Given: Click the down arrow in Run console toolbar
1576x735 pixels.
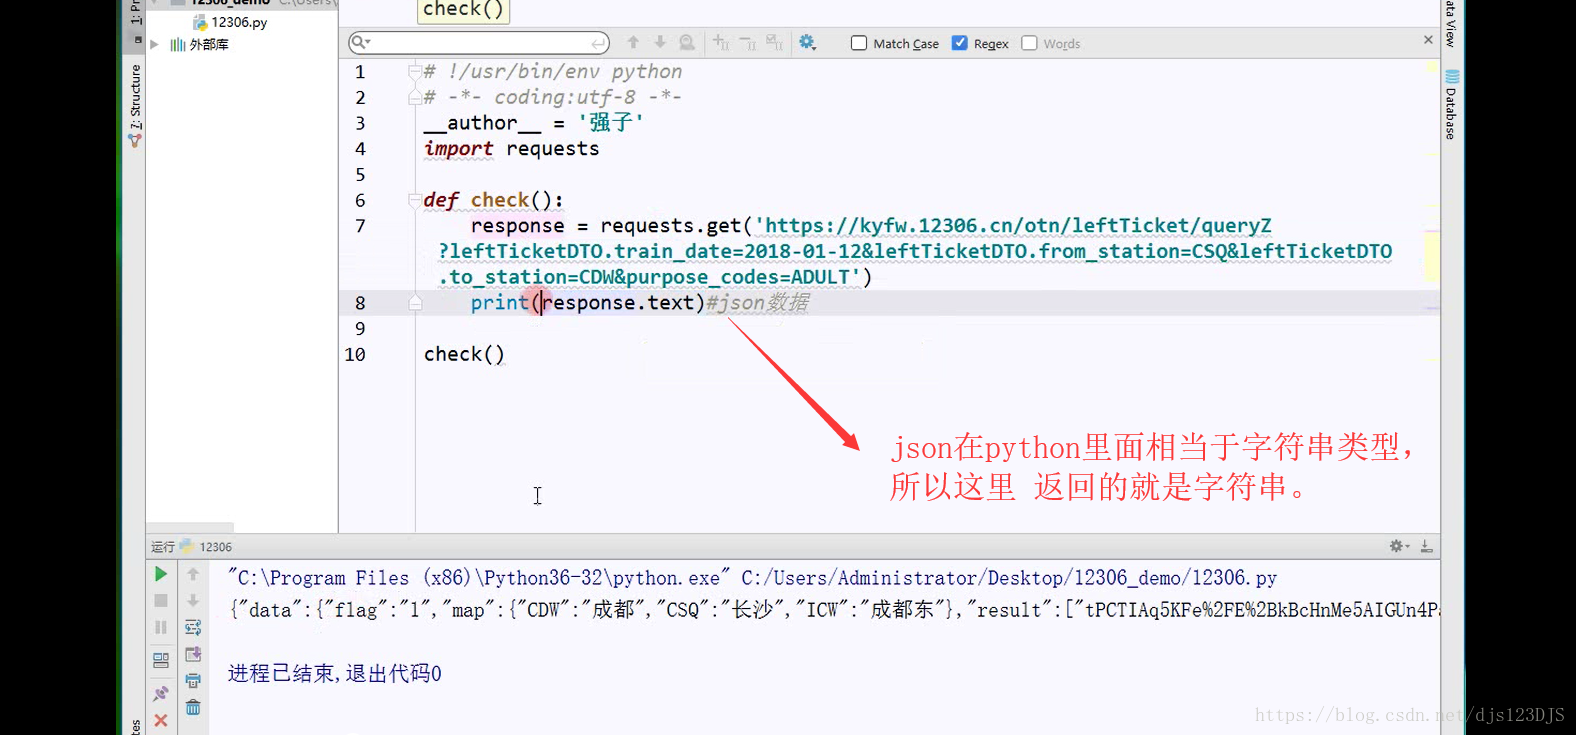Looking at the screenshot, I should click(193, 601).
